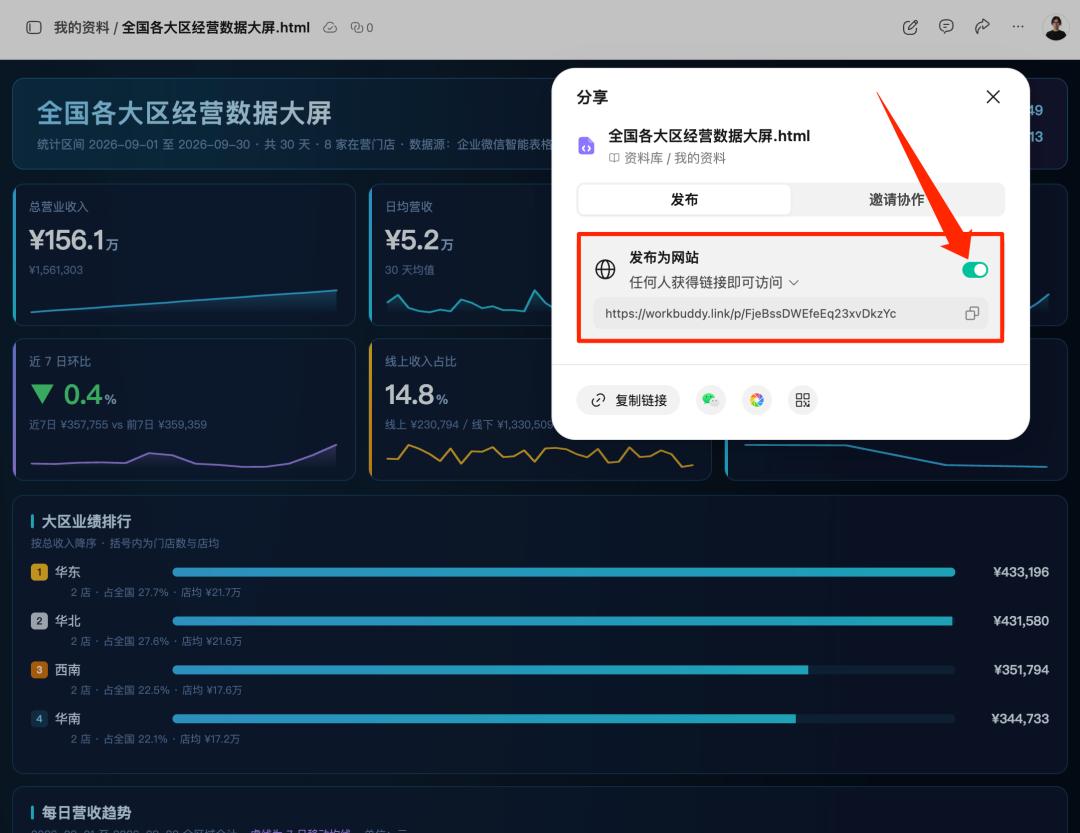The width and height of the screenshot is (1080, 833).
Task: Click the 大区业绩排行 heading
Action: (86, 522)
